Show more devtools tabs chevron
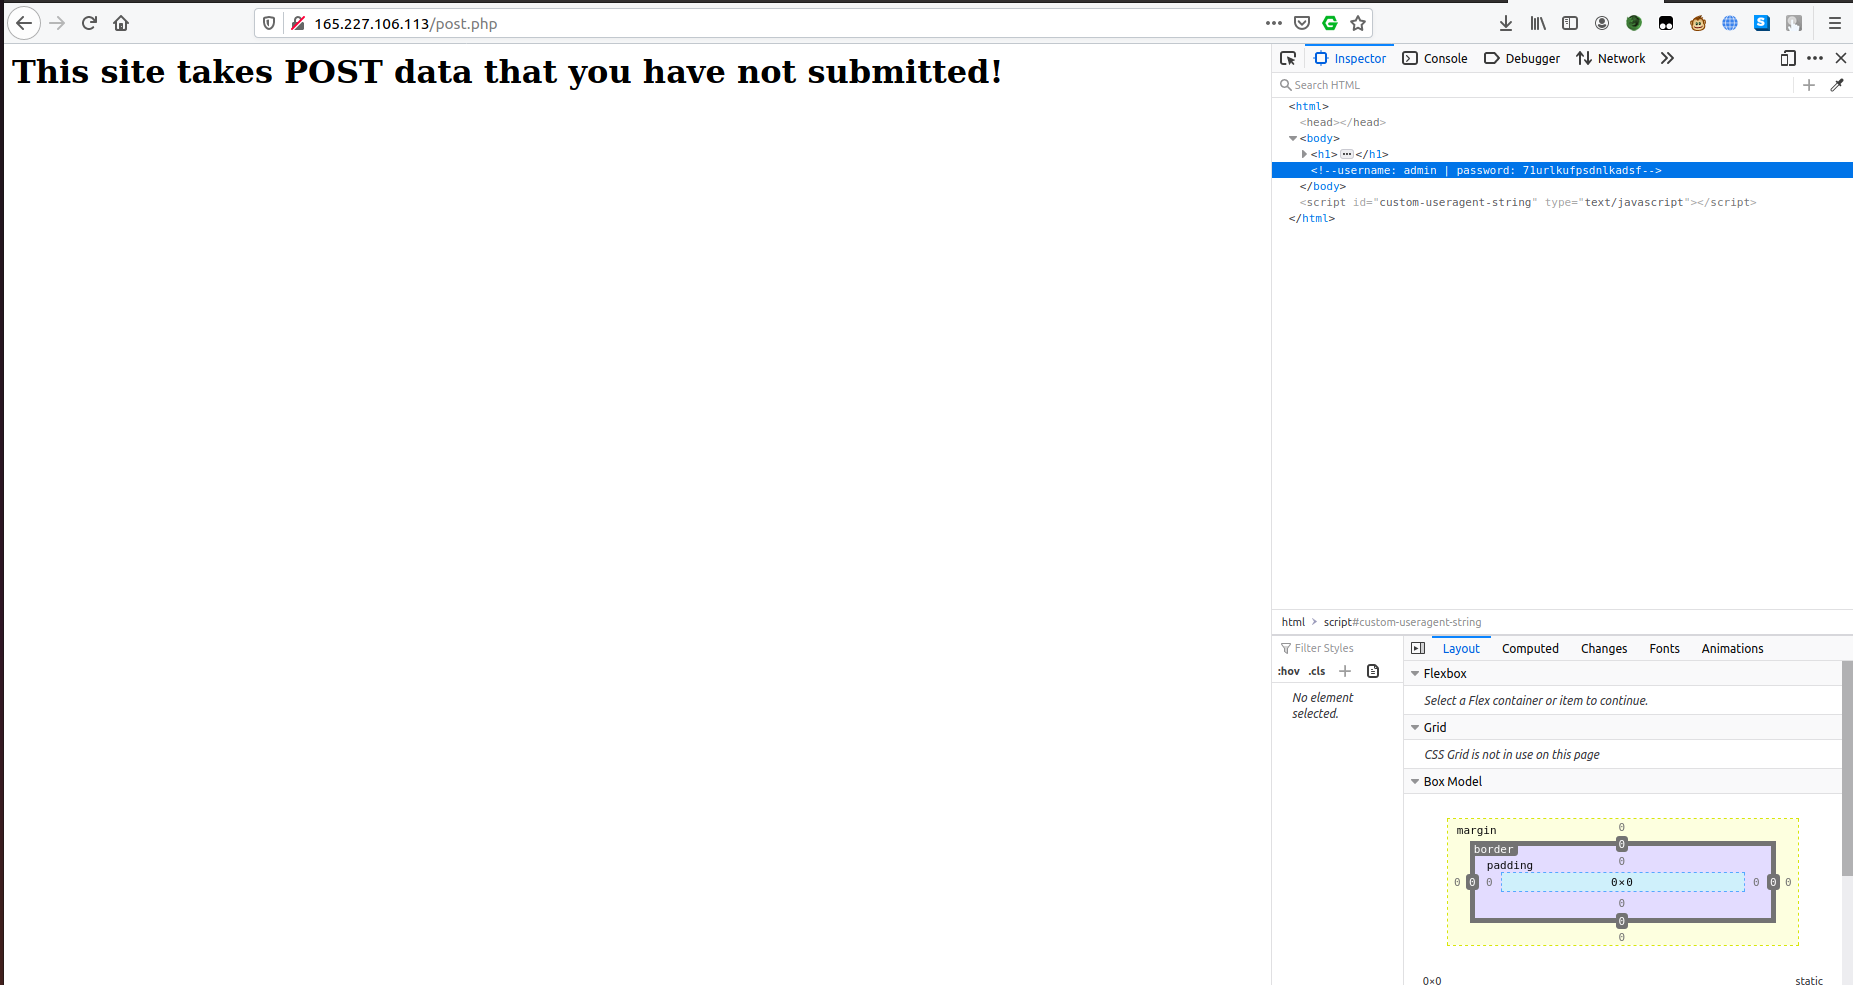The height and width of the screenshot is (985, 1853). tap(1667, 58)
